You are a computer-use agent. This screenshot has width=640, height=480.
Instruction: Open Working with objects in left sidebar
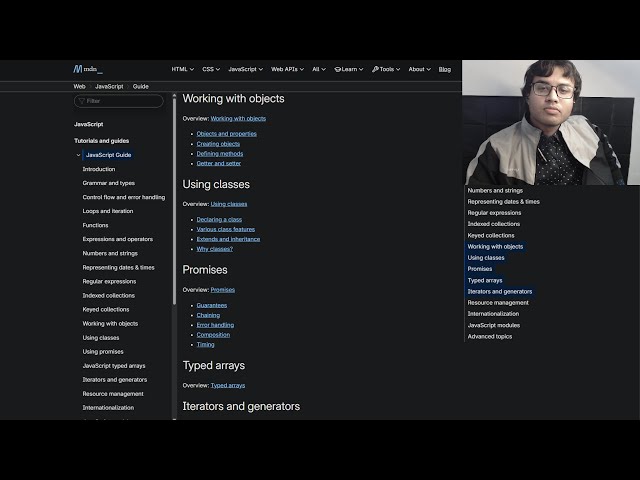[110, 324]
